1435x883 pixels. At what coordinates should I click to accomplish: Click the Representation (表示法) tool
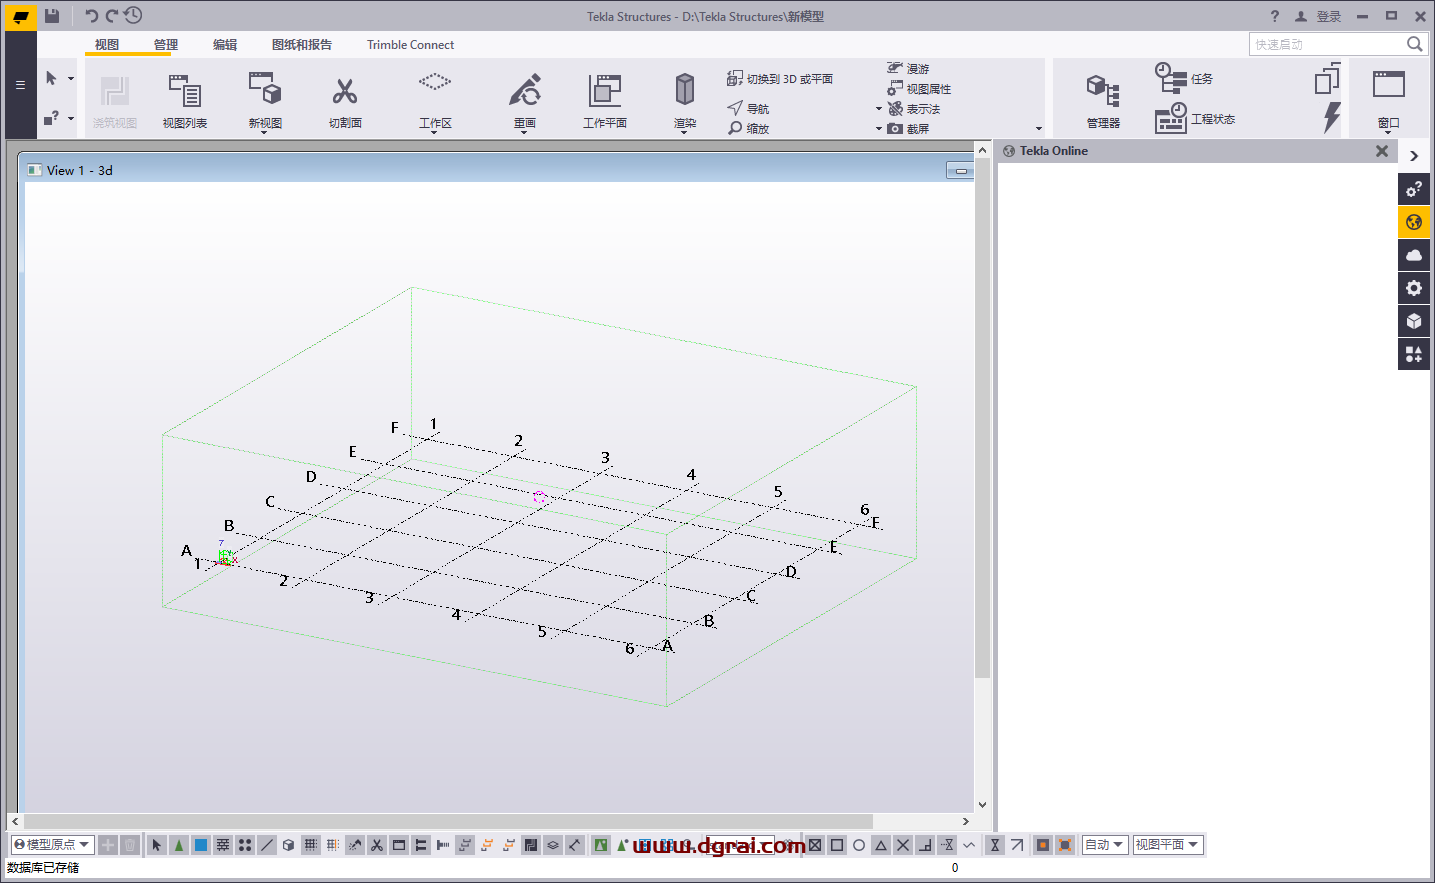[x=914, y=109]
